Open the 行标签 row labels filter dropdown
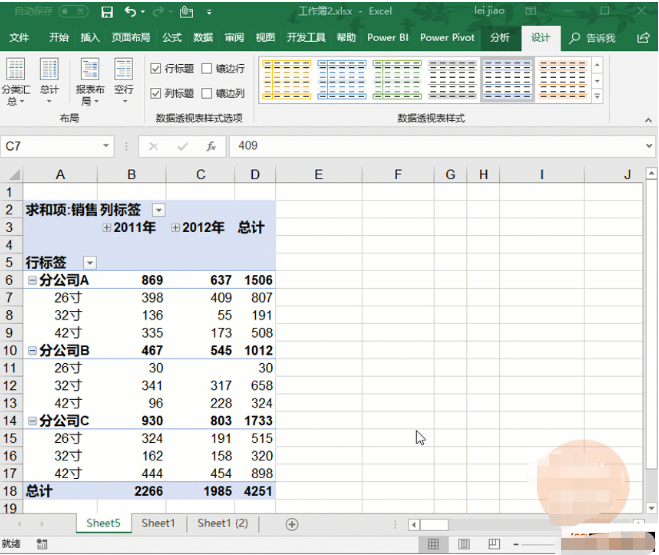The width and height of the screenshot is (659, 555). pos(90,262)
